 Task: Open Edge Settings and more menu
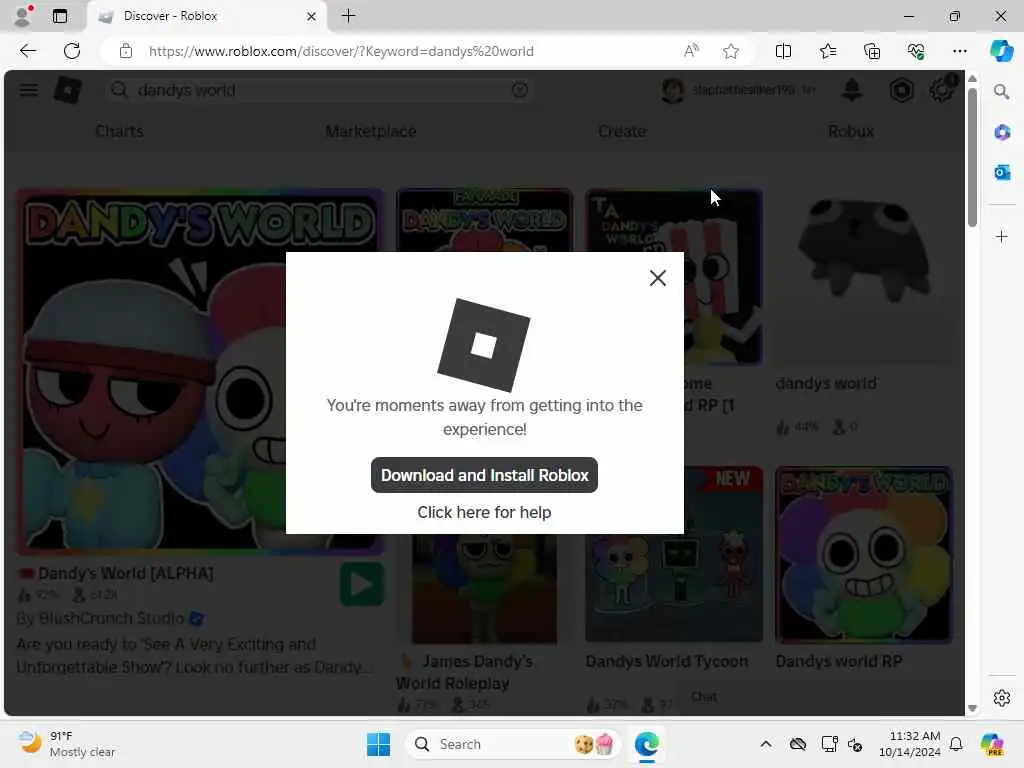(959, 51)
